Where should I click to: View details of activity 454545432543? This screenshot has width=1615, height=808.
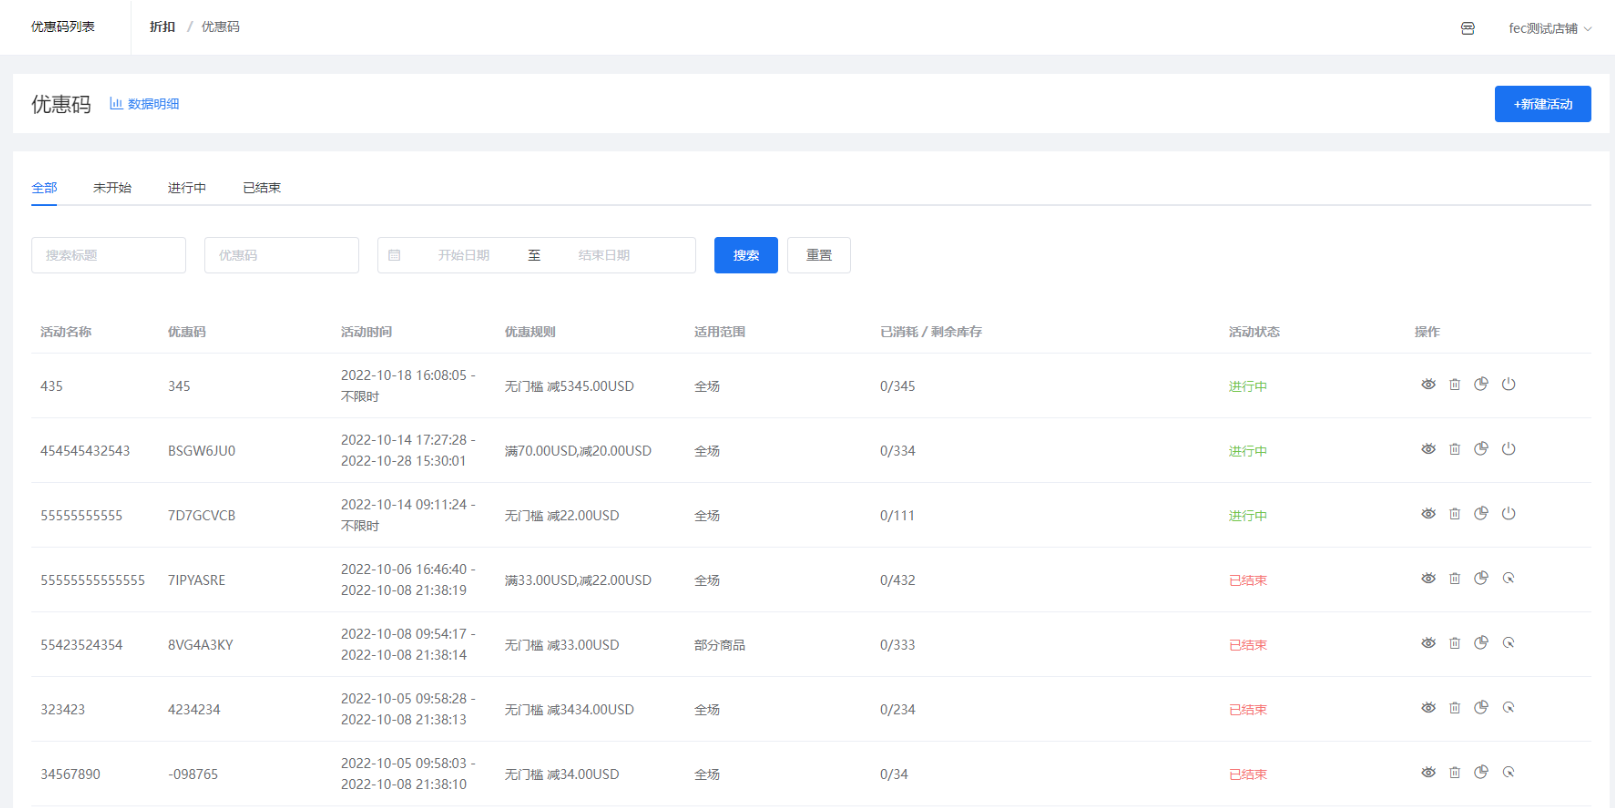[x=1428, y=450]
